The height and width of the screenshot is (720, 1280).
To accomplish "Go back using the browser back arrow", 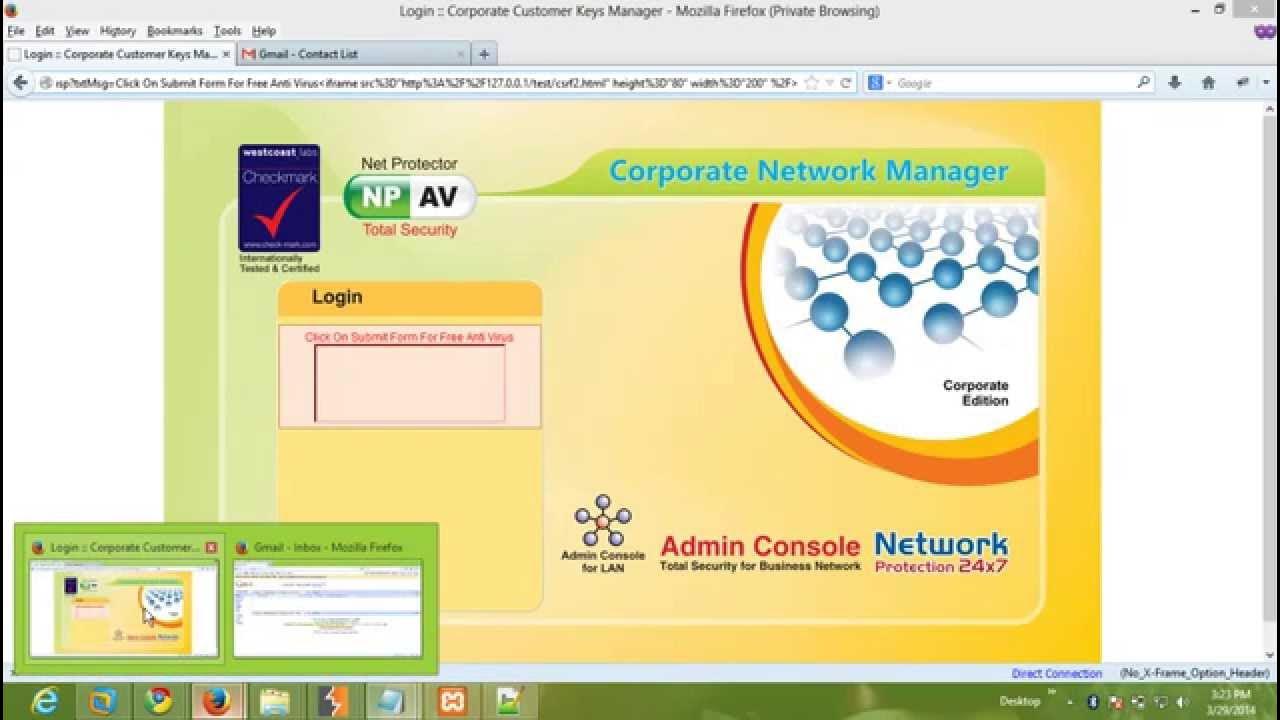I will point(19,83).
